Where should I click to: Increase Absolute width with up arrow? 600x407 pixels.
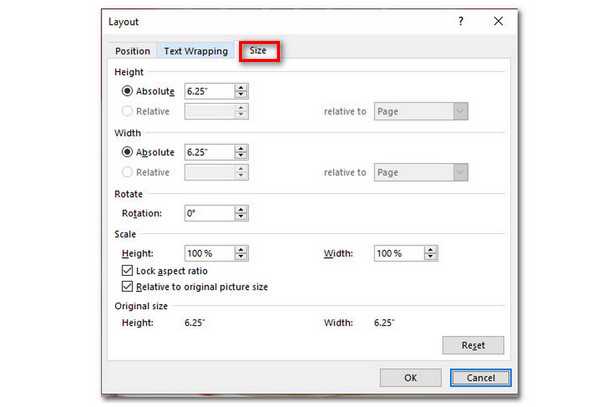click(x=241, y=148)
